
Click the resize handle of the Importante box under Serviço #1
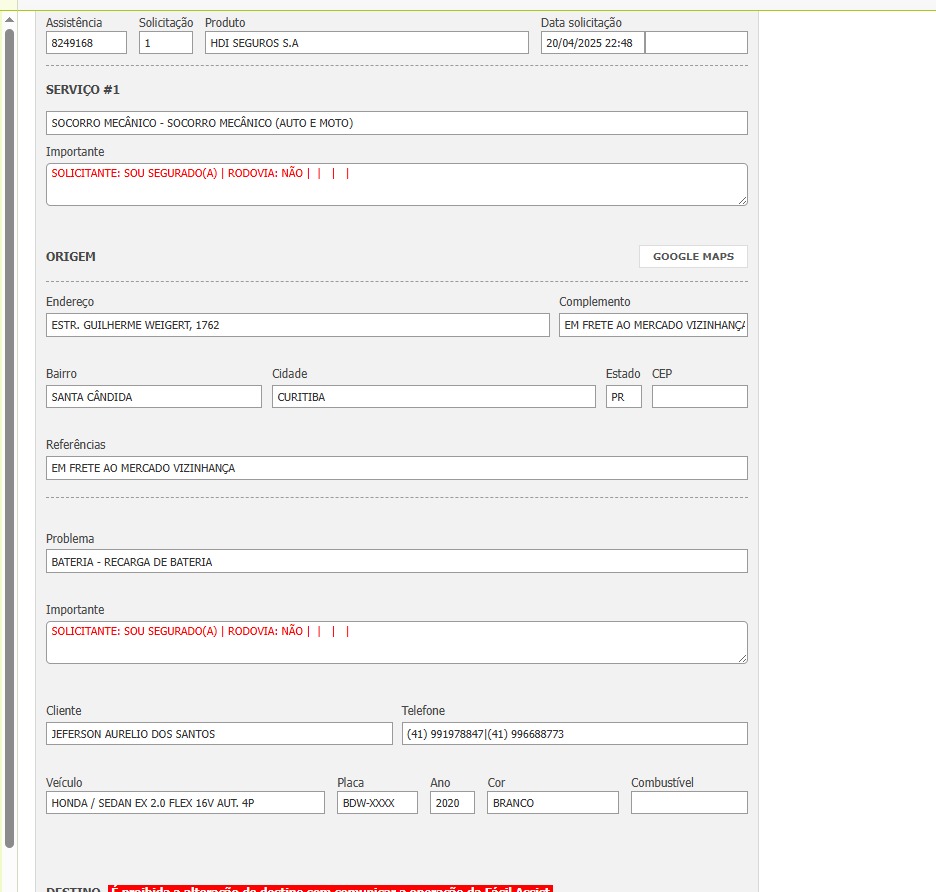(x=742, y=200)
